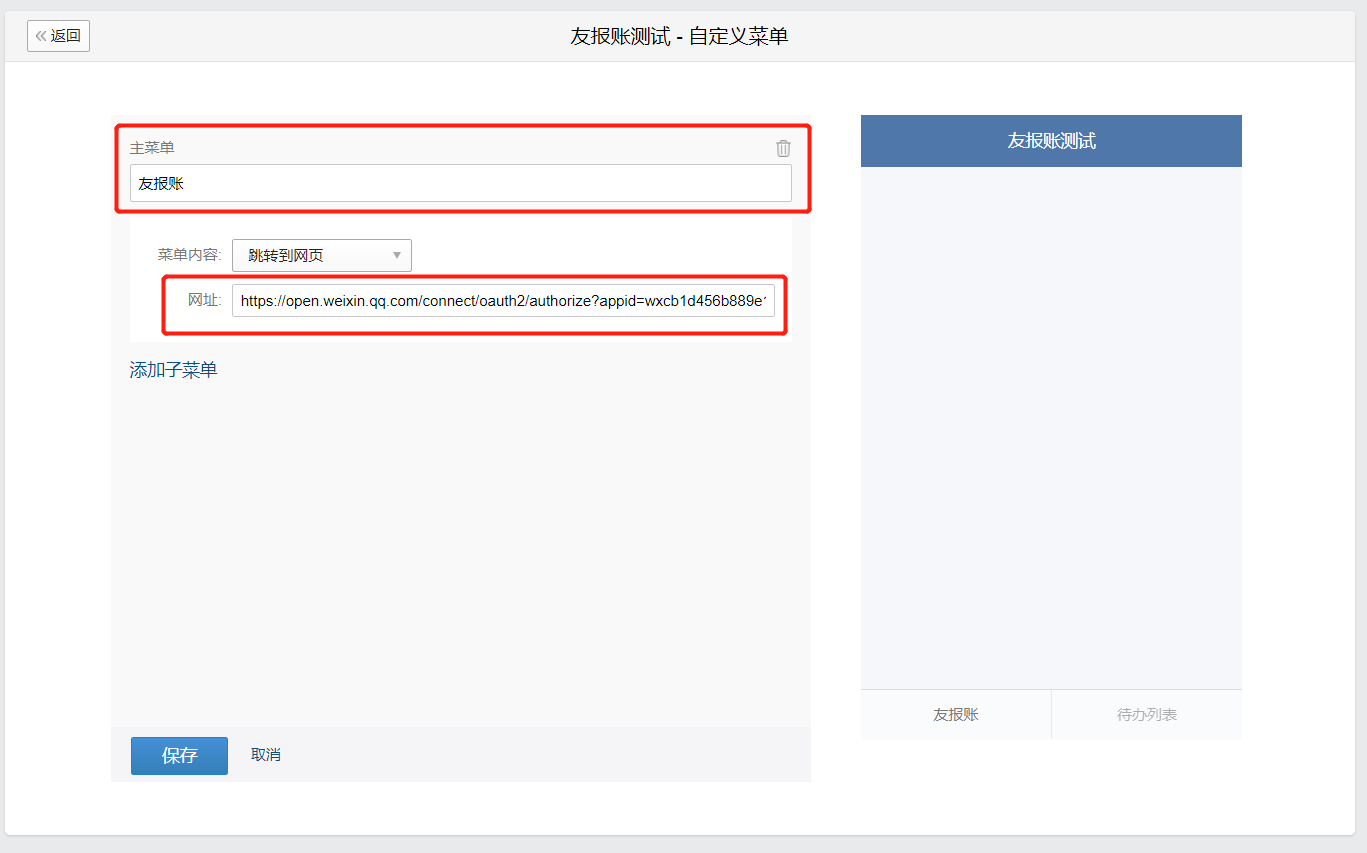Delete main menu via trash icon
This screenshot has width=1367, height=853.
click(x=783, y=148)
